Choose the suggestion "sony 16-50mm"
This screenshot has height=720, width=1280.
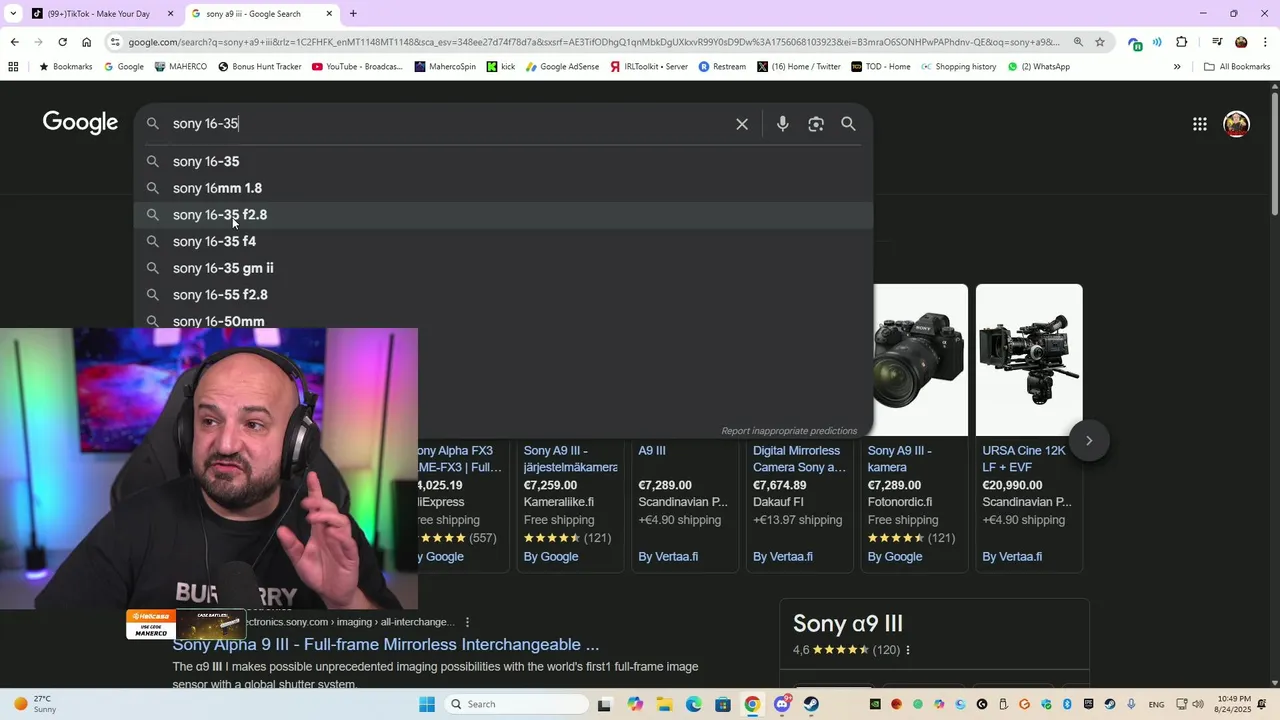coord(504,321)
